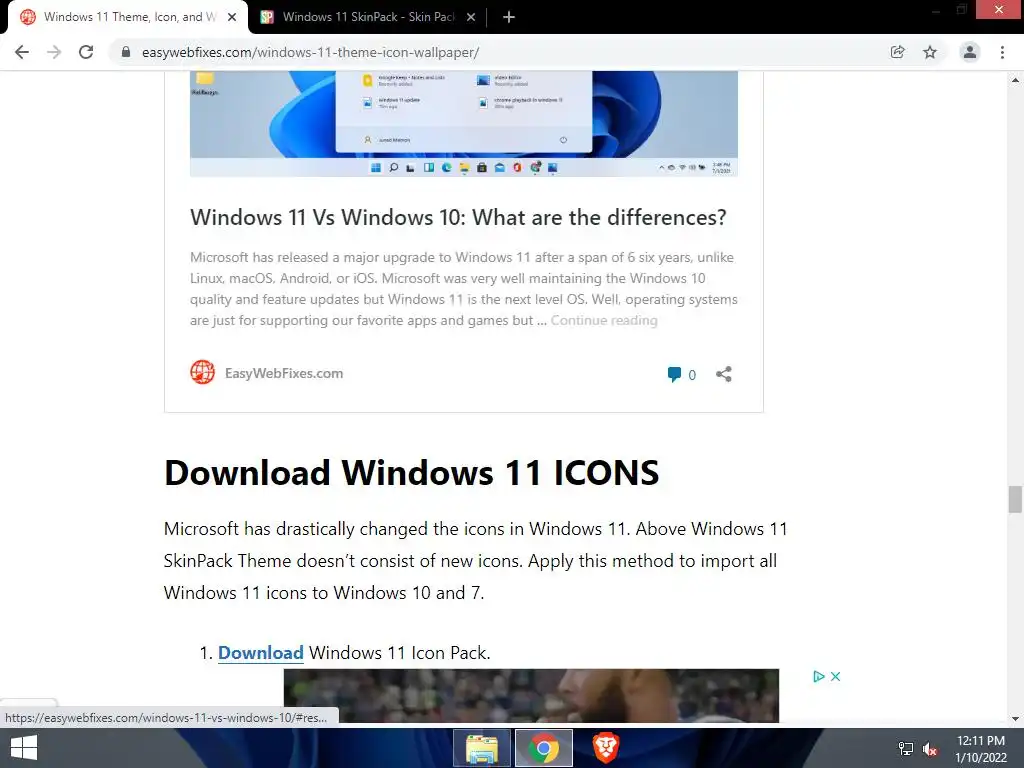
Task: Open the Windows Start menu
Action: (x=24, y=748)
